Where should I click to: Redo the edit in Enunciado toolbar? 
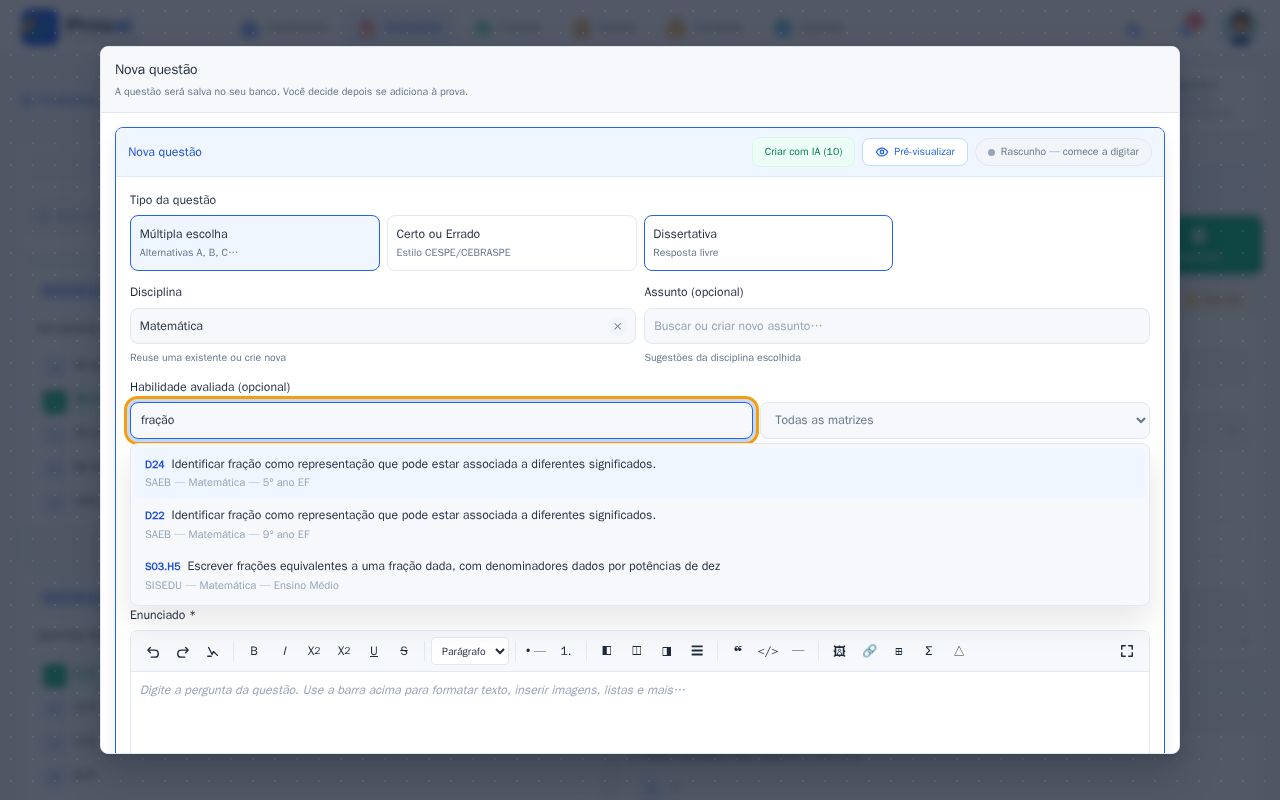click(x=183, y=651)
